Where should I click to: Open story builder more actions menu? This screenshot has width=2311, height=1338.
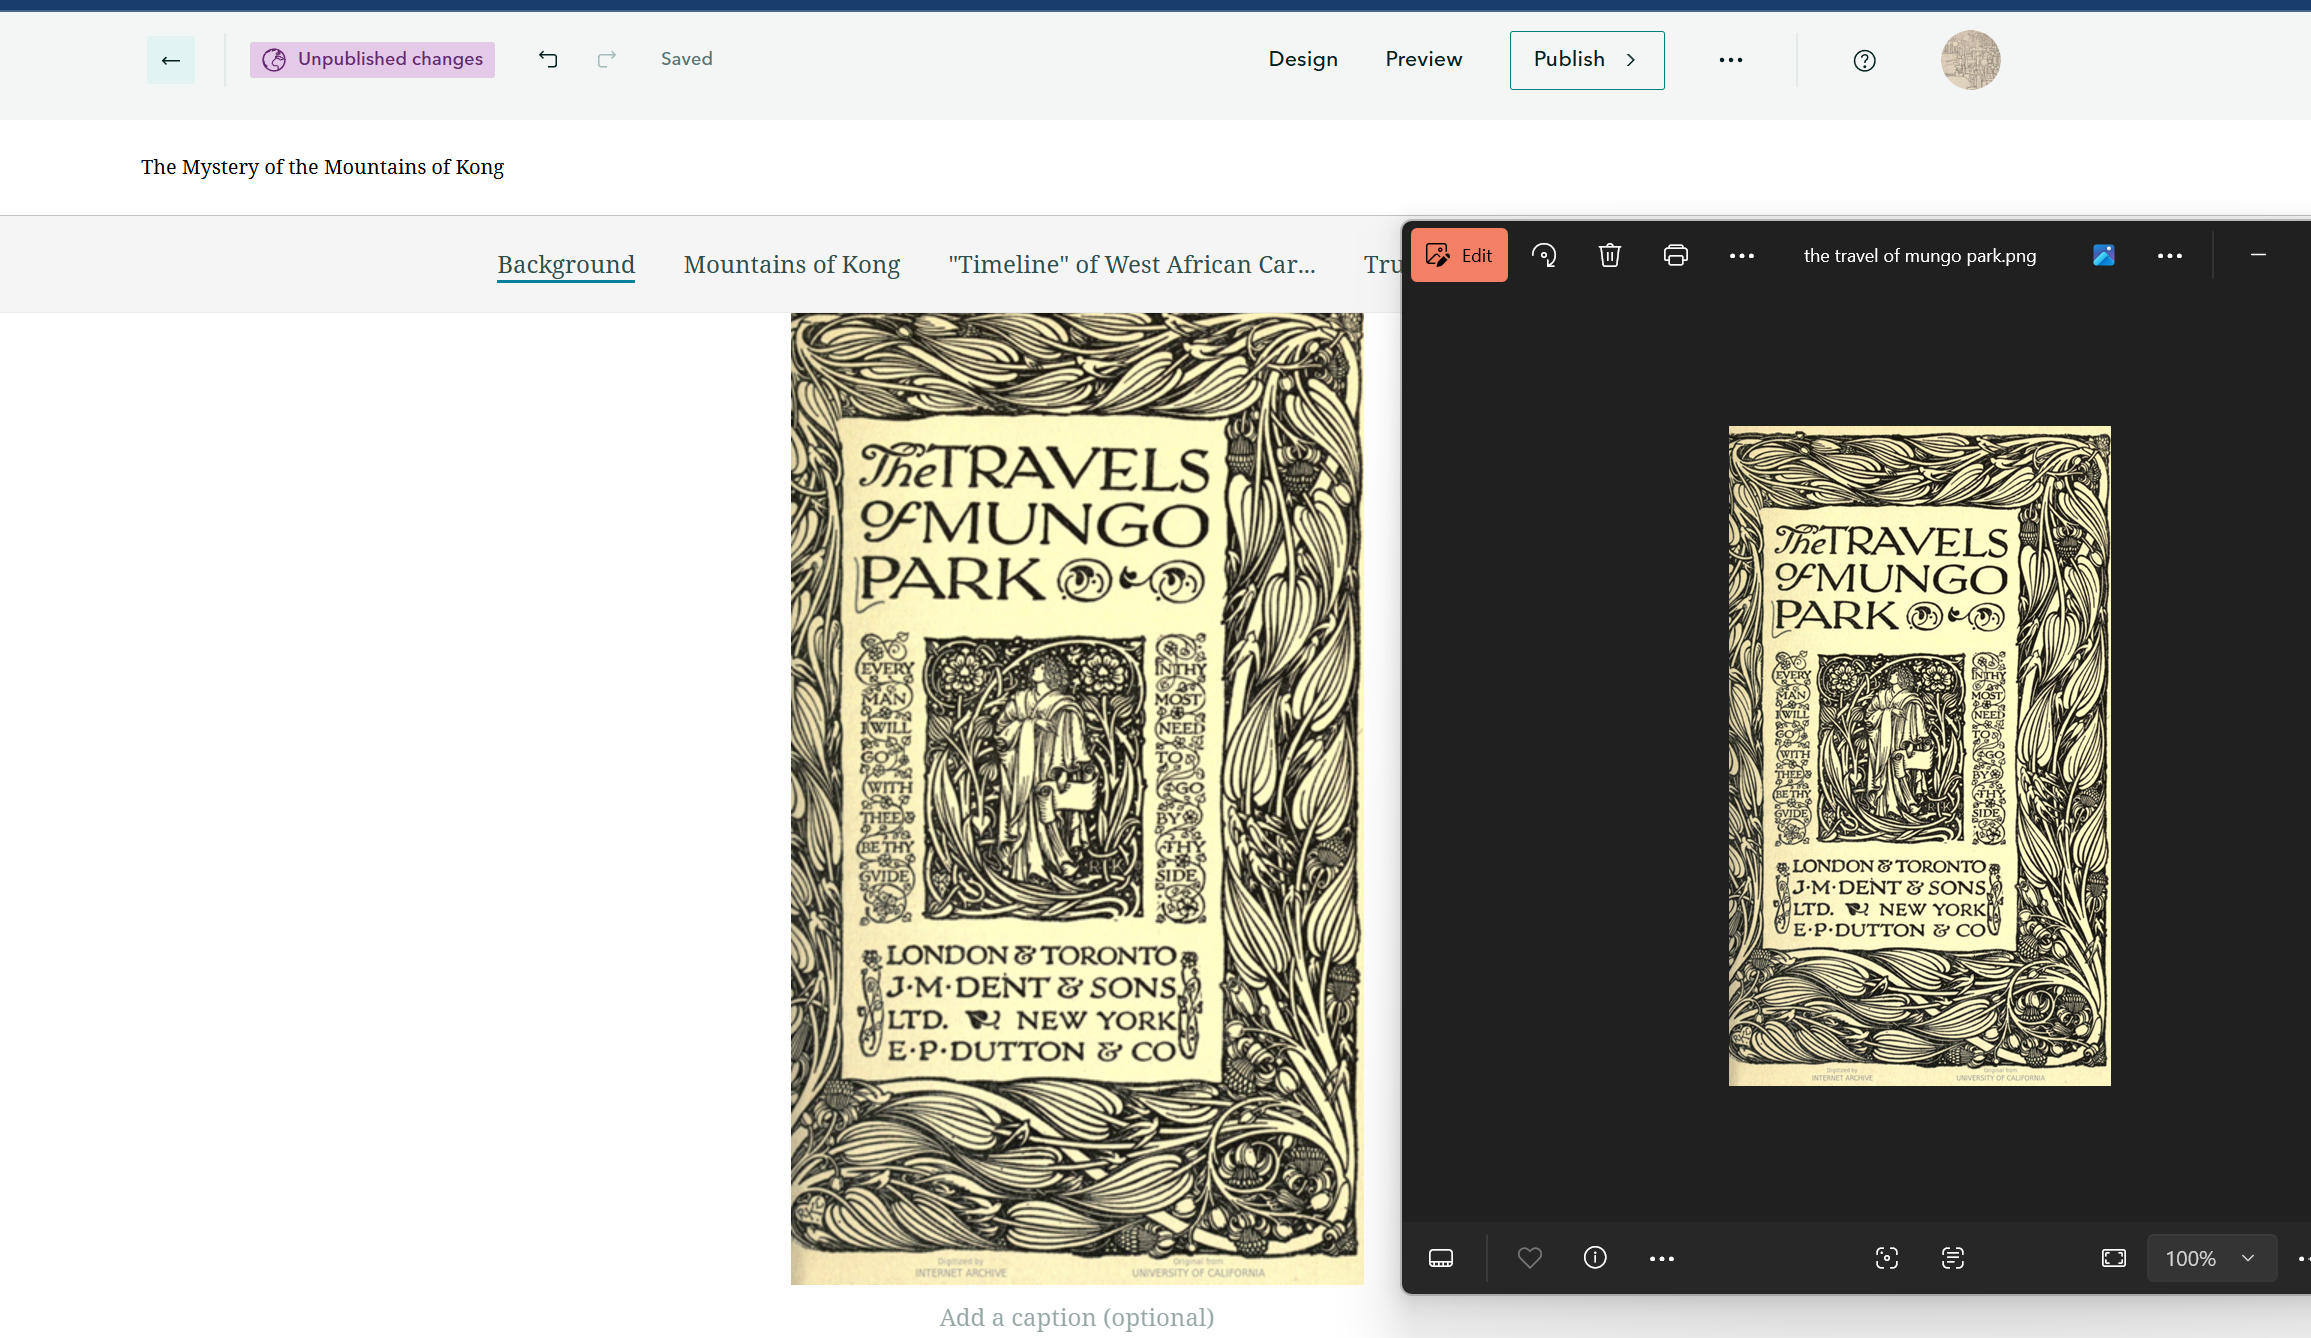[1731, 60]
